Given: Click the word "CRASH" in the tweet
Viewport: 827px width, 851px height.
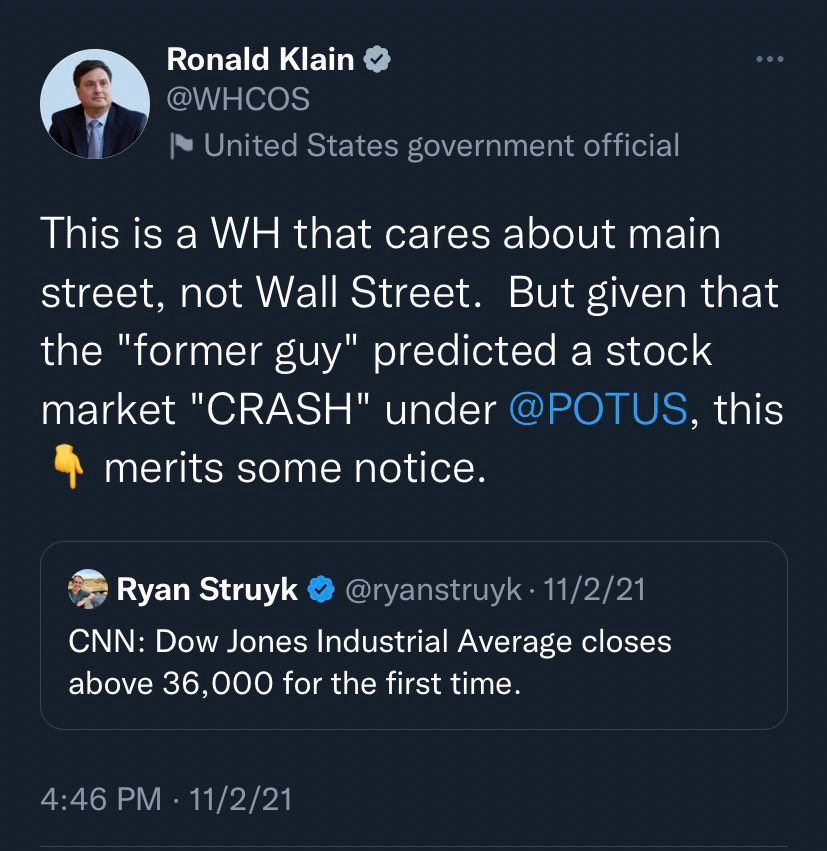Looking at the screenshot, I should pyautogui.click(x=281, y=408).
